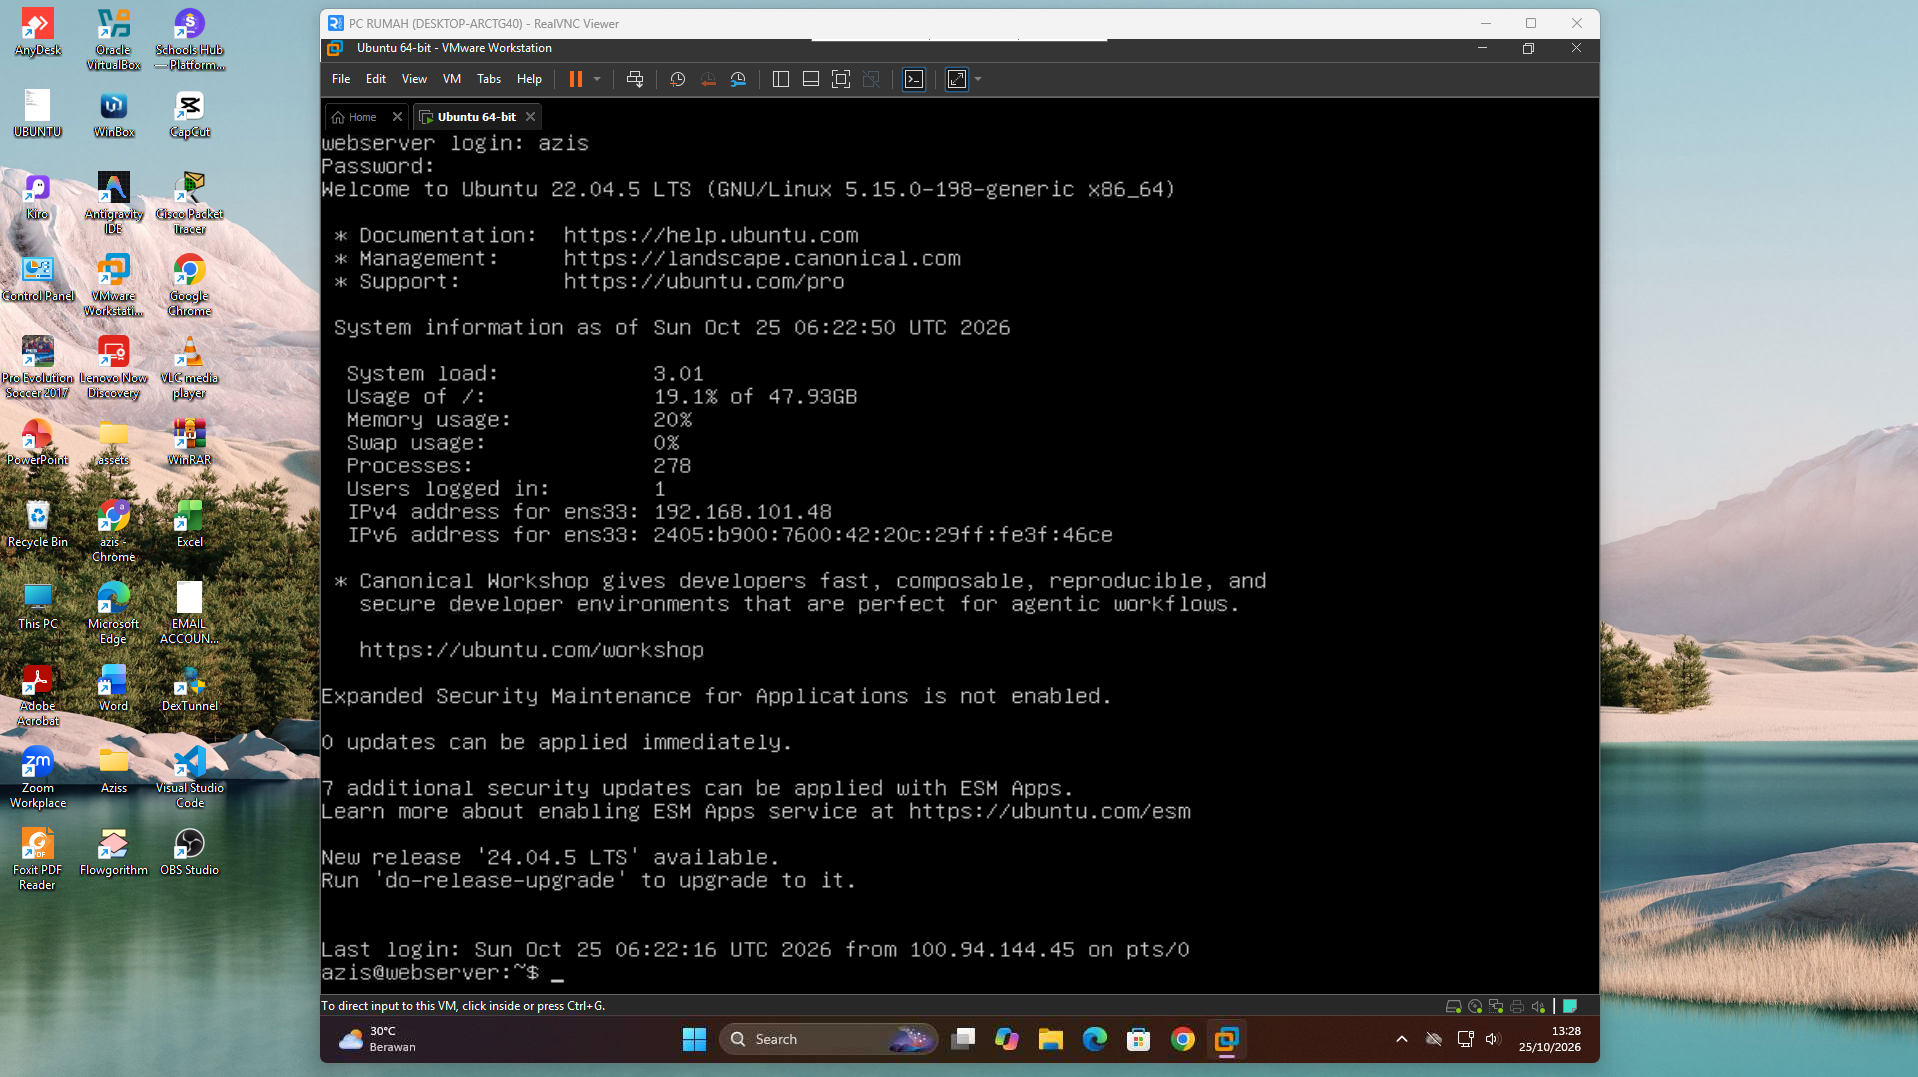Viewport: 1918px width, 1077px height.
Task: Launch Microsoft Edge from the taskbar
Action: [x=1095, y=1040]
